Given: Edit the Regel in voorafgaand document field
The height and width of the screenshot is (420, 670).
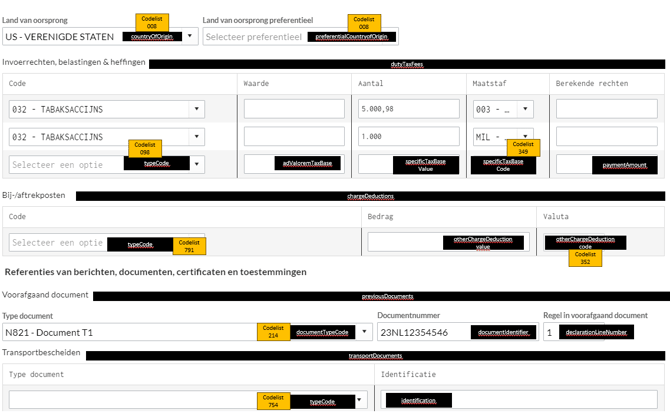Looking at the screenshot, I should [x=588, y=332].
